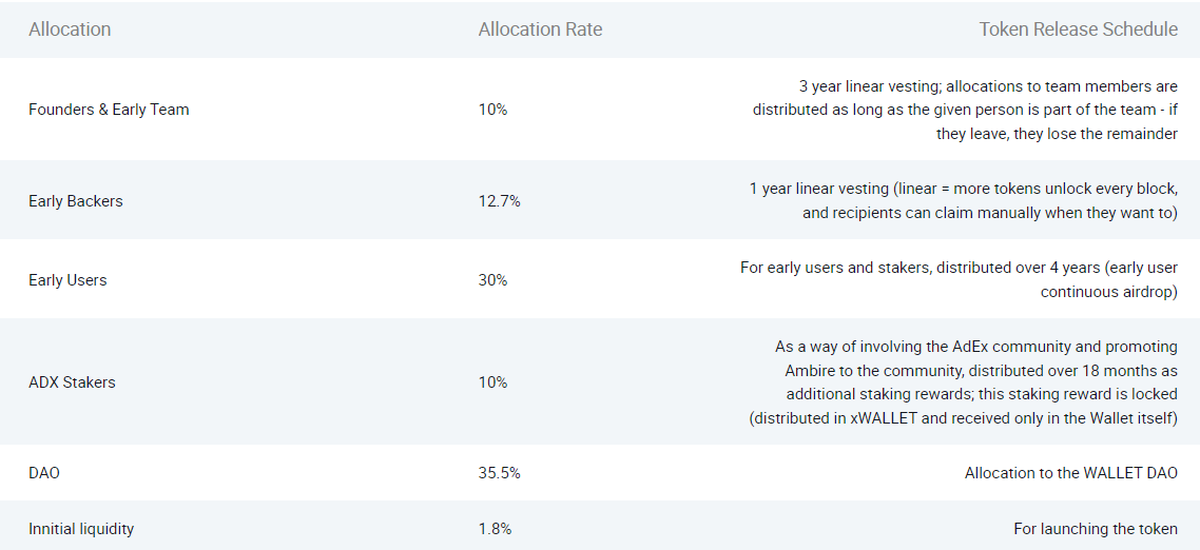This screenshot has height=550, width=1200.
Task: Click the 12.7% allocation rate
Action: pyautogui.click(x=499, y=201)
